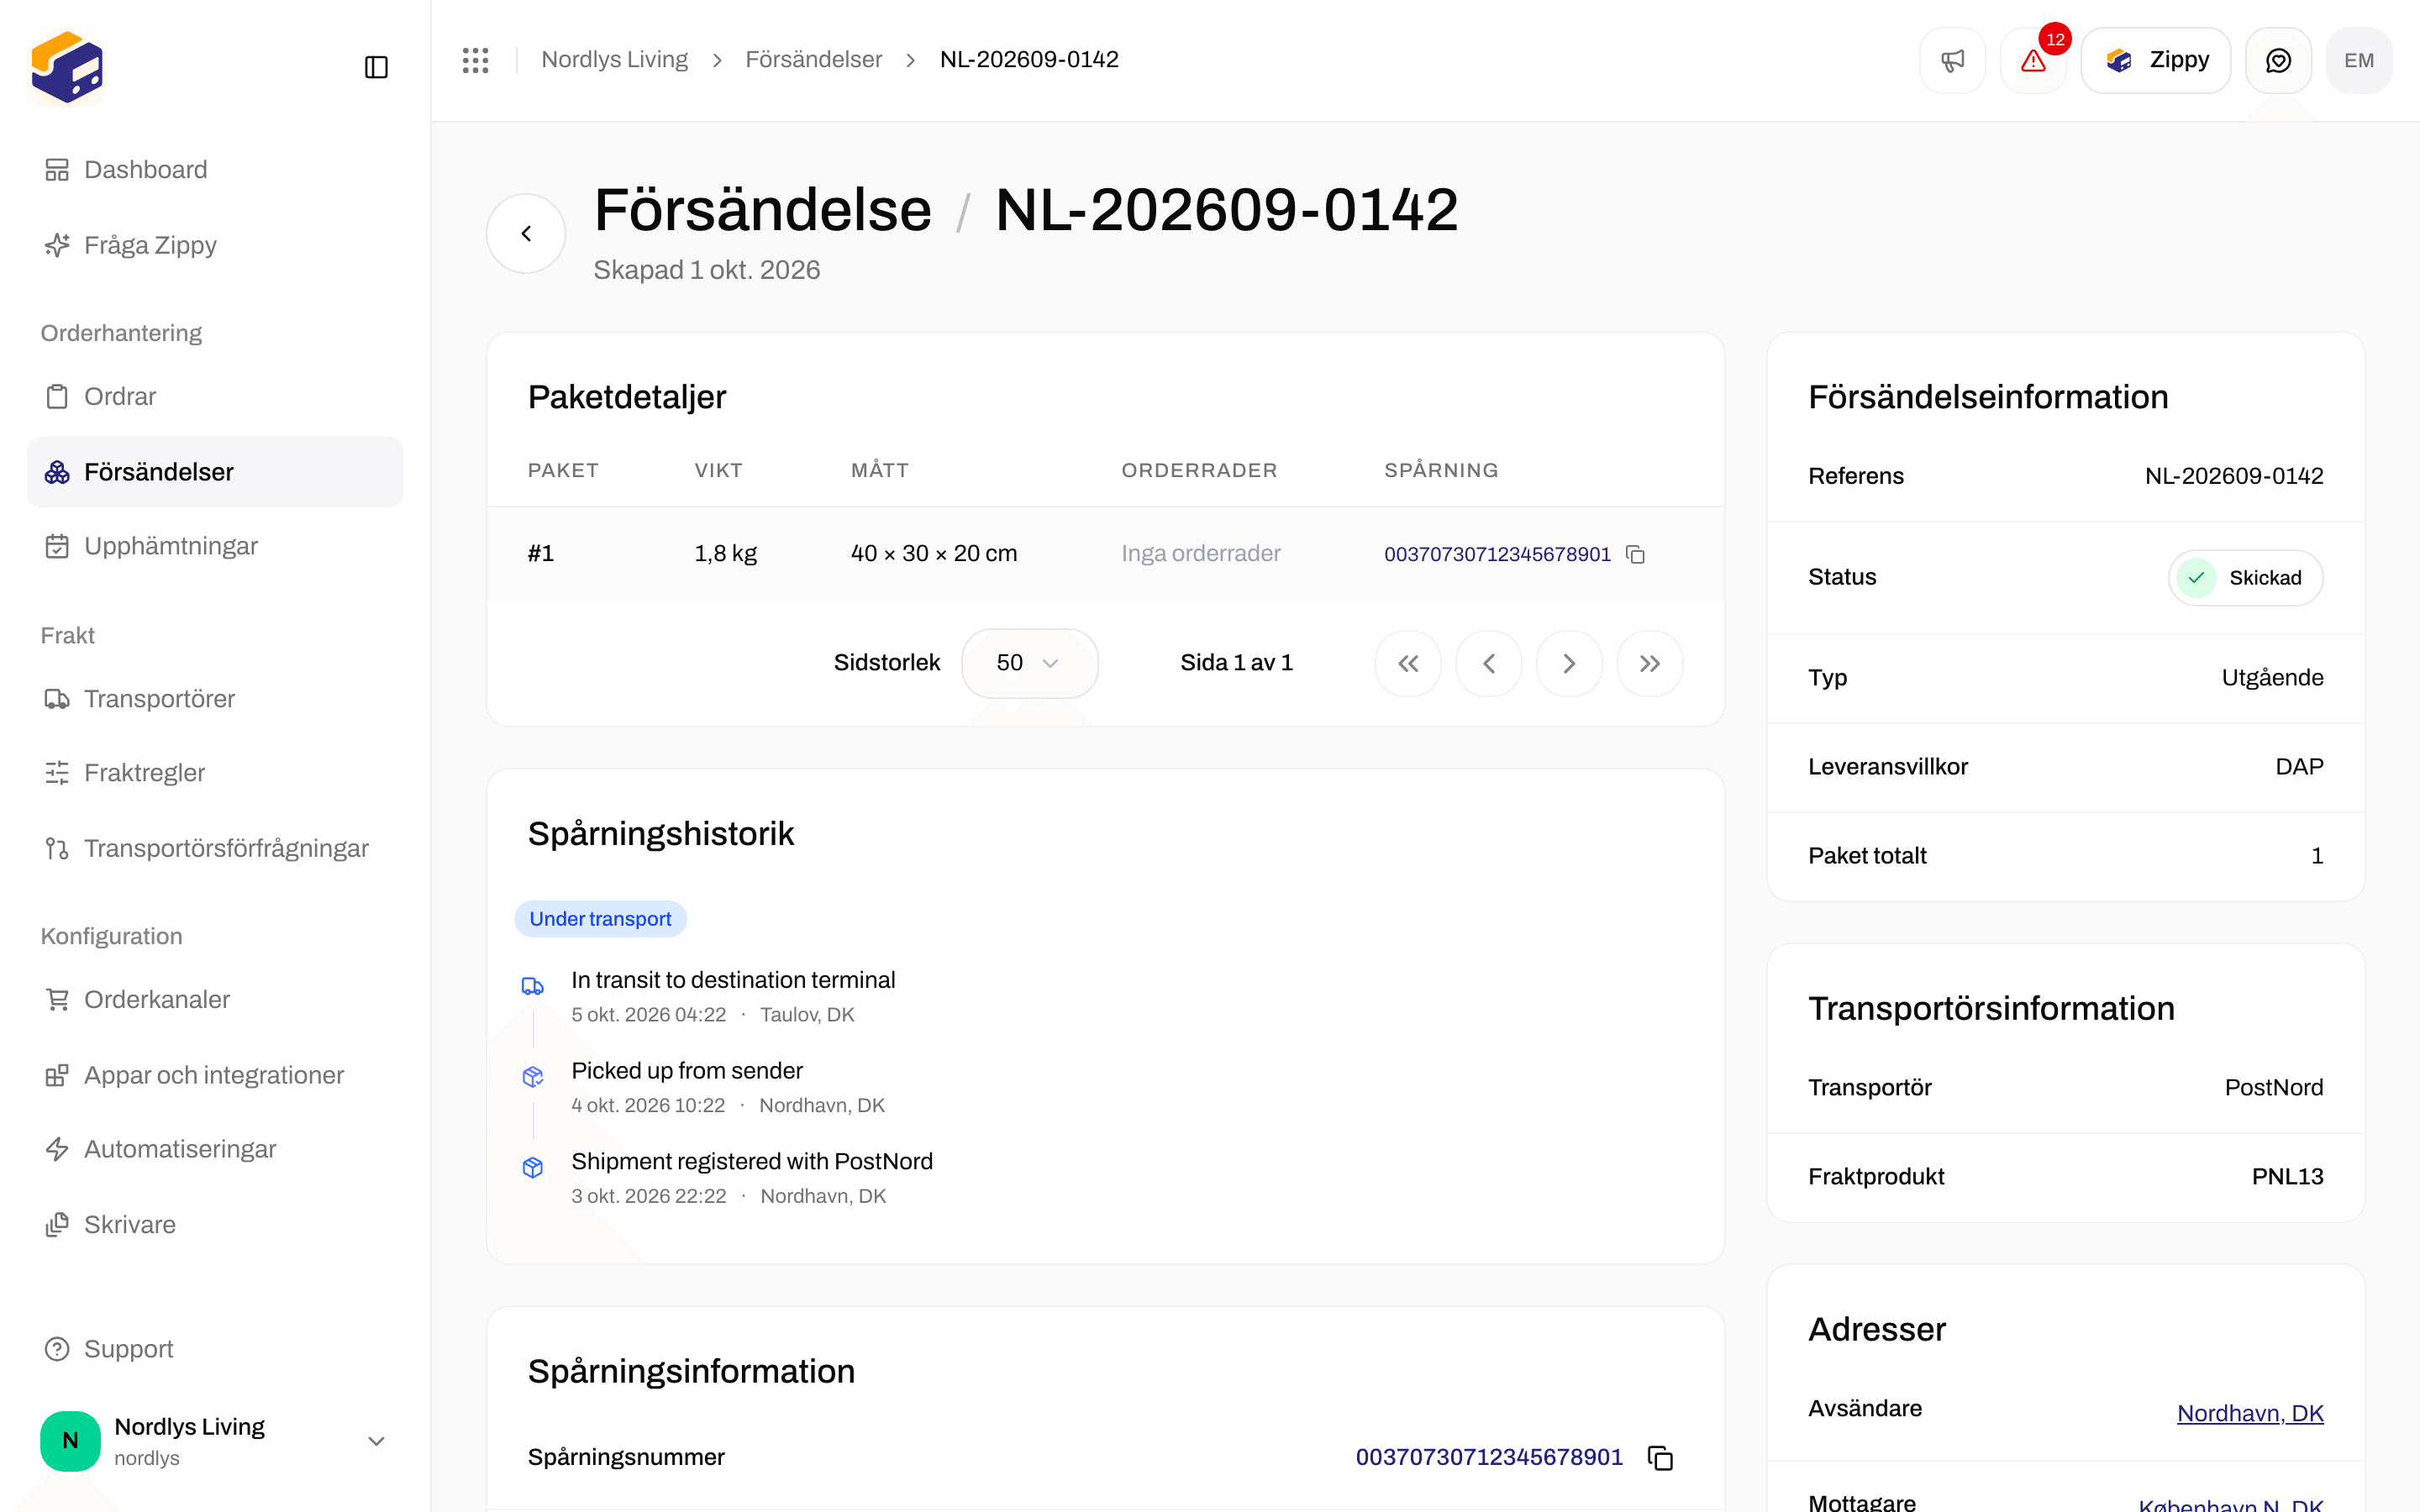Viewport: 2420px width, 1512px height.
Task: Open the Sidstorlek 50 dropdown
Action: point(1029,663)
